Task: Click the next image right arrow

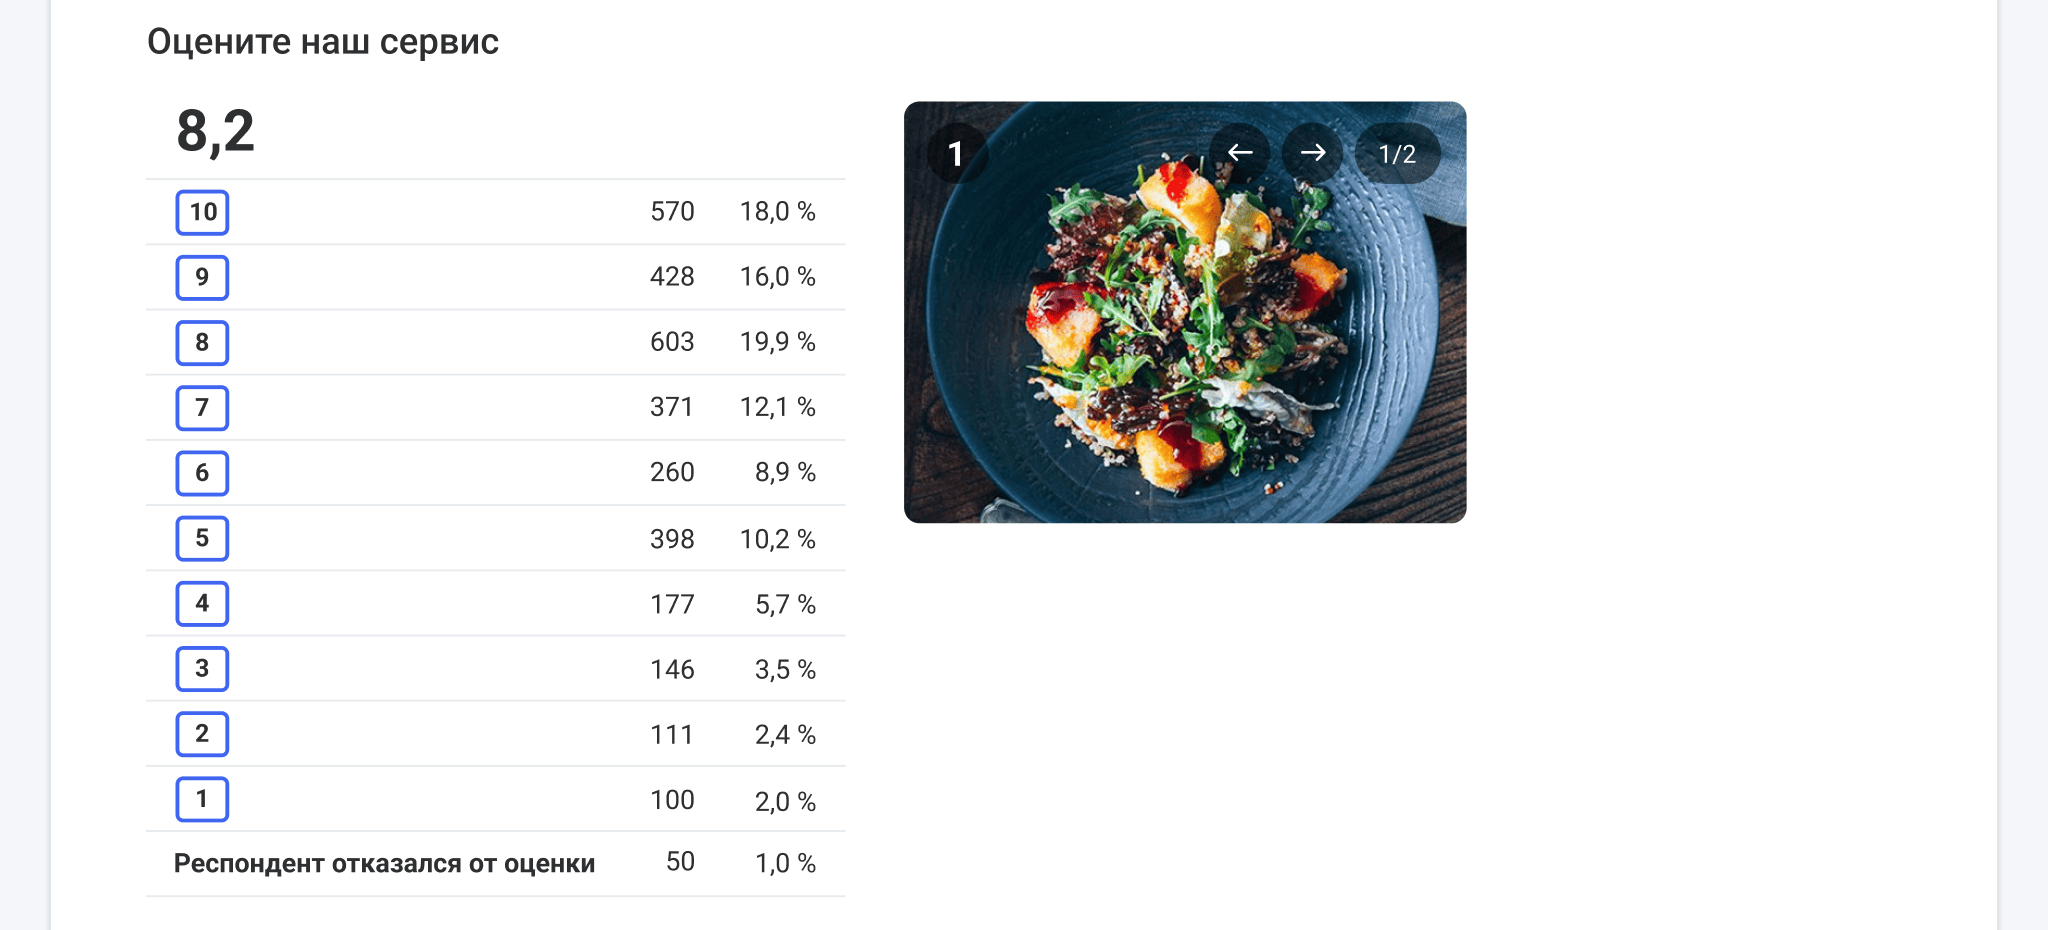Action: tap(1312, 153)
